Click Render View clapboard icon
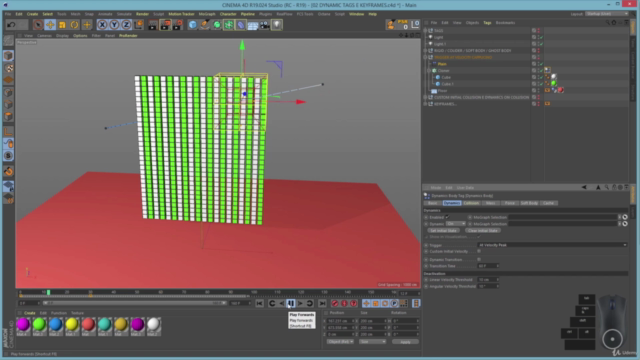The image size is (640, 360). coord(153,25)
